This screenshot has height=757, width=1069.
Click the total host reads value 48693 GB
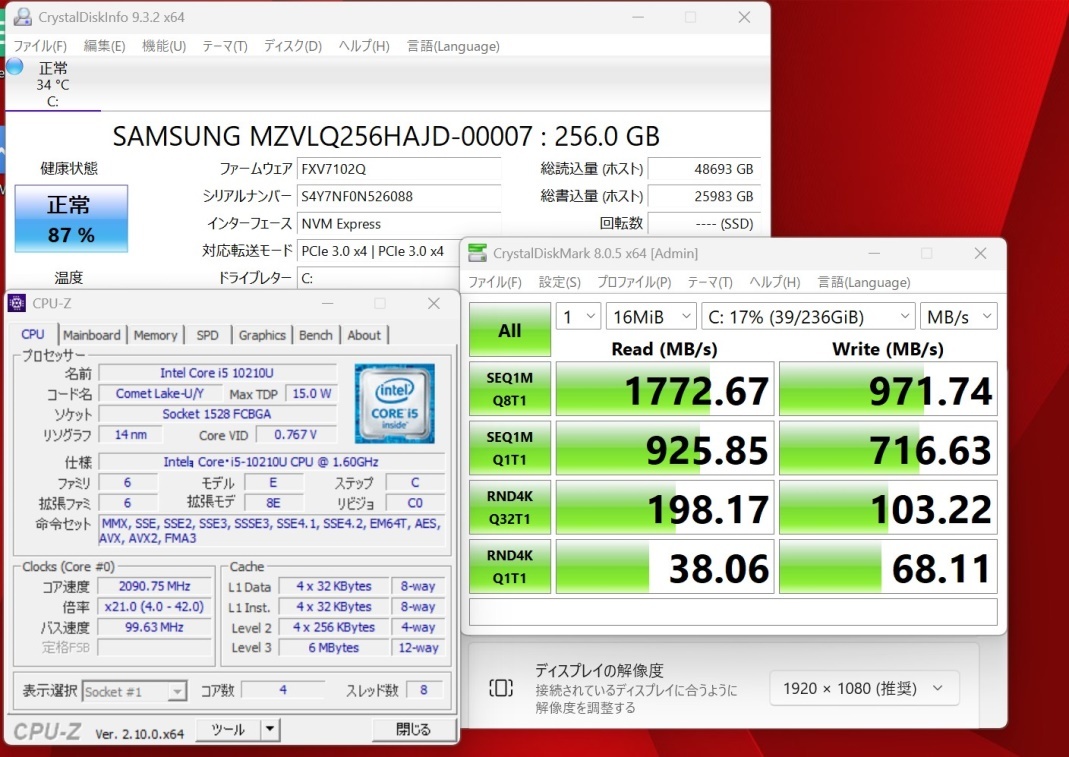(704, 168)
